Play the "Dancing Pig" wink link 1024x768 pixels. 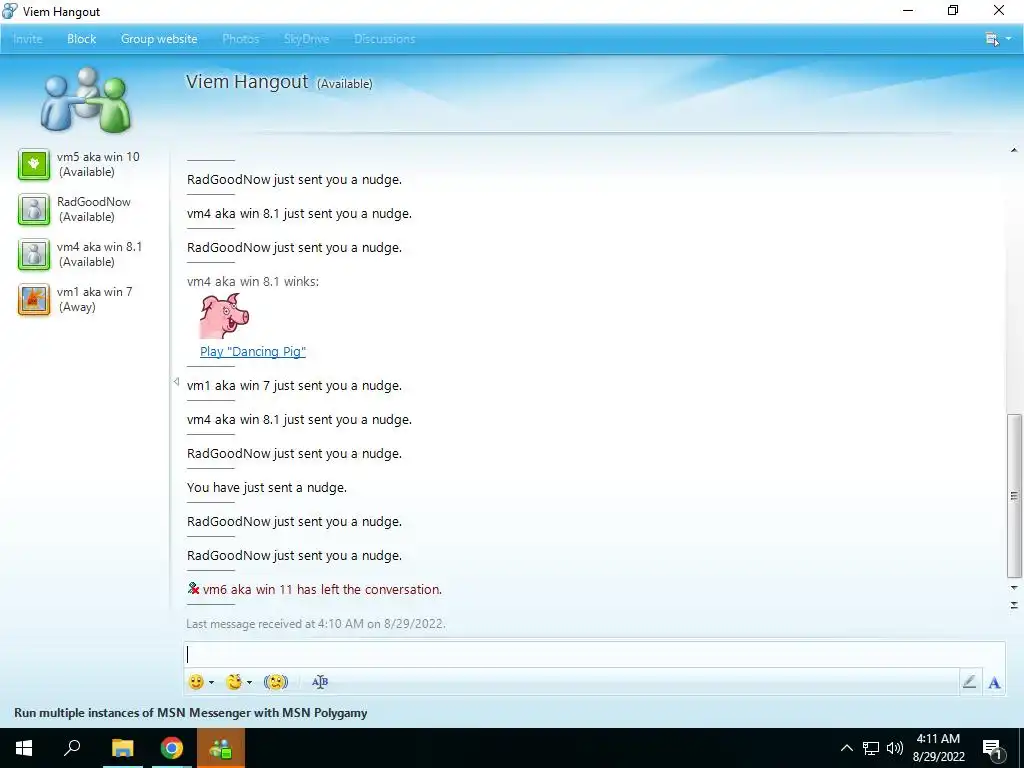[253, 351]
